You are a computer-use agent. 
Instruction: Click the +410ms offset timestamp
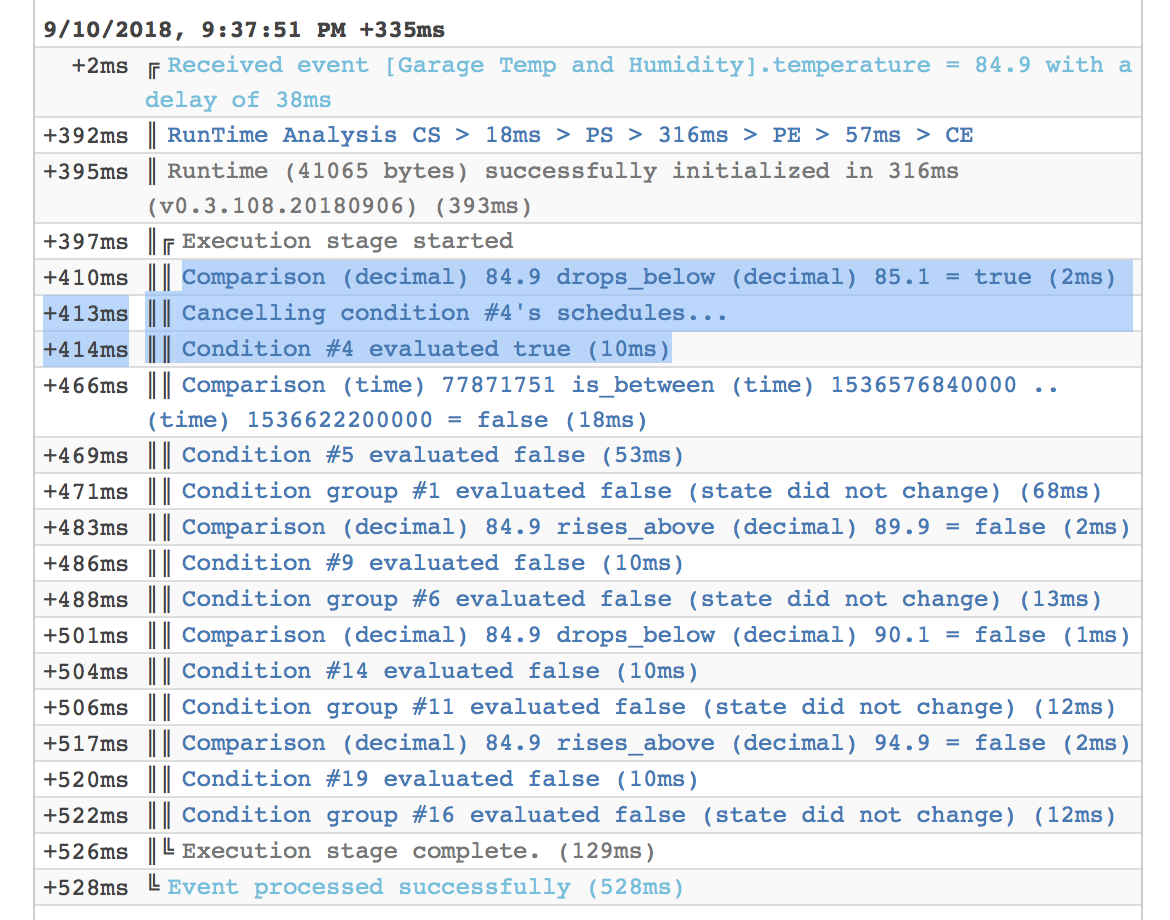pyautogui.click(x=86, y=278)
